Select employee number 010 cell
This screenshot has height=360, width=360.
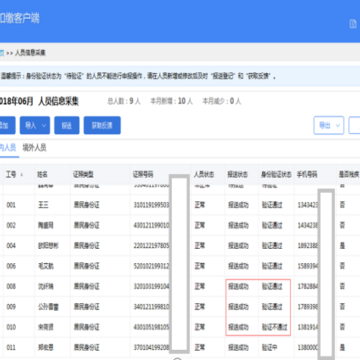tap(11, 327)
